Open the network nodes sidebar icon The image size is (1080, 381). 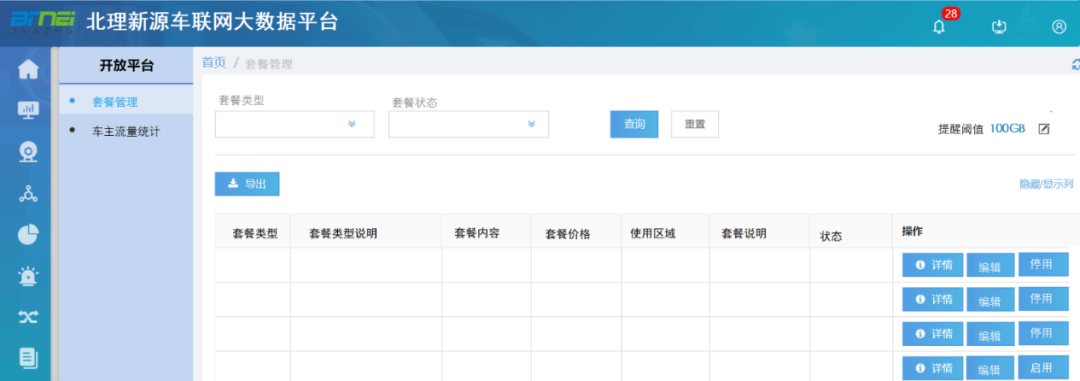[28, 194]
